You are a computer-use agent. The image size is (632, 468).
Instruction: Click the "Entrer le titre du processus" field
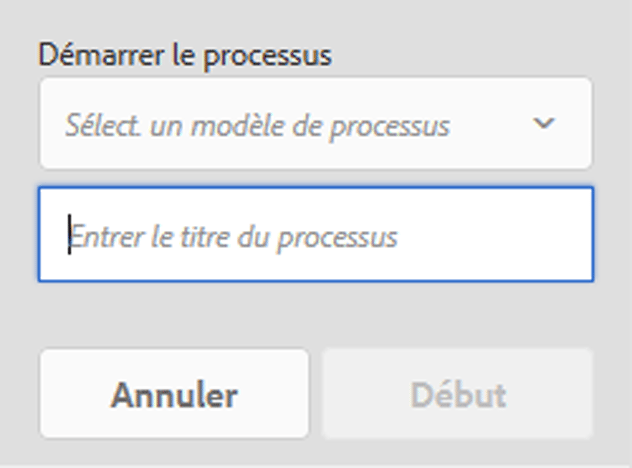tap(315, 235)
